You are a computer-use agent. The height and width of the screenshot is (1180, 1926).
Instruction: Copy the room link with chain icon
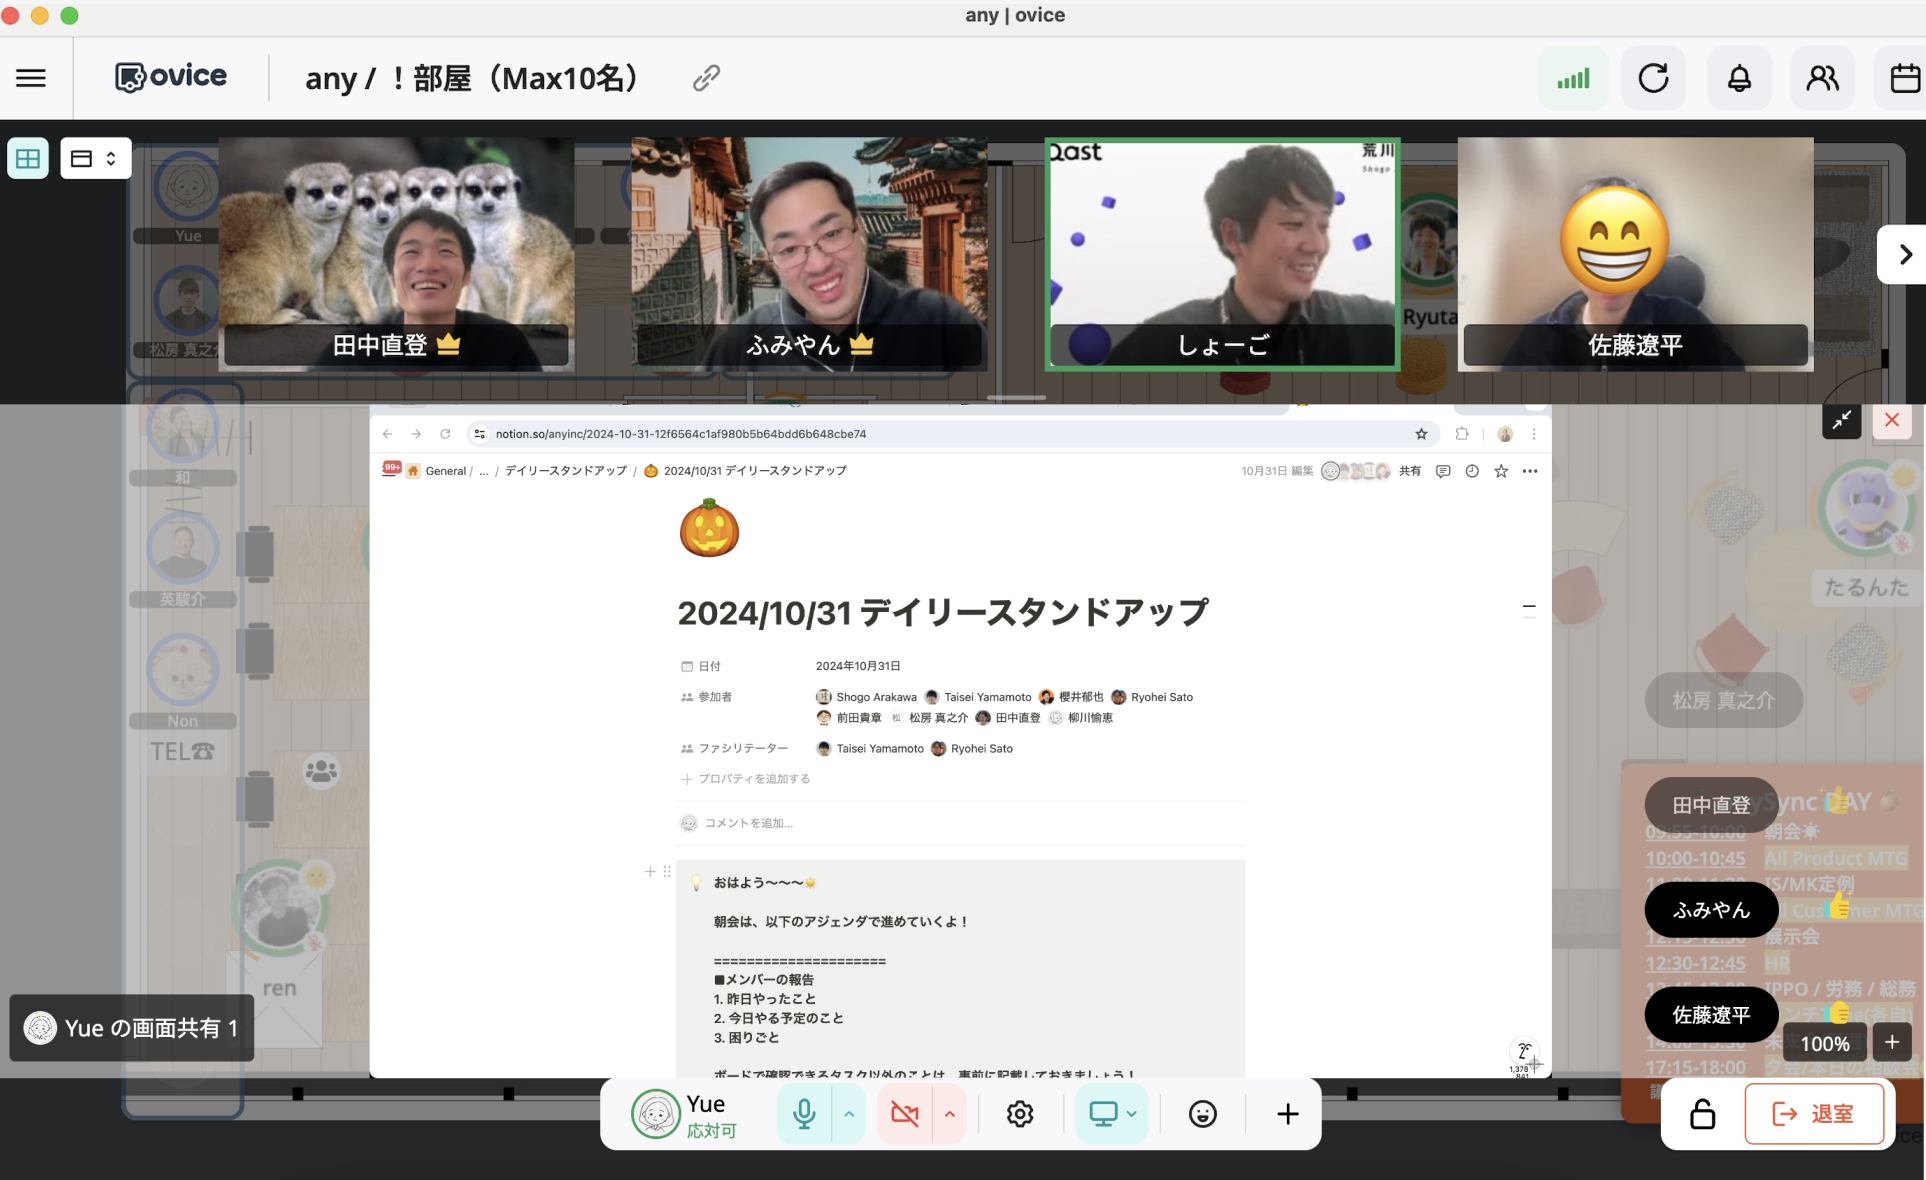[x=706, y=78]
